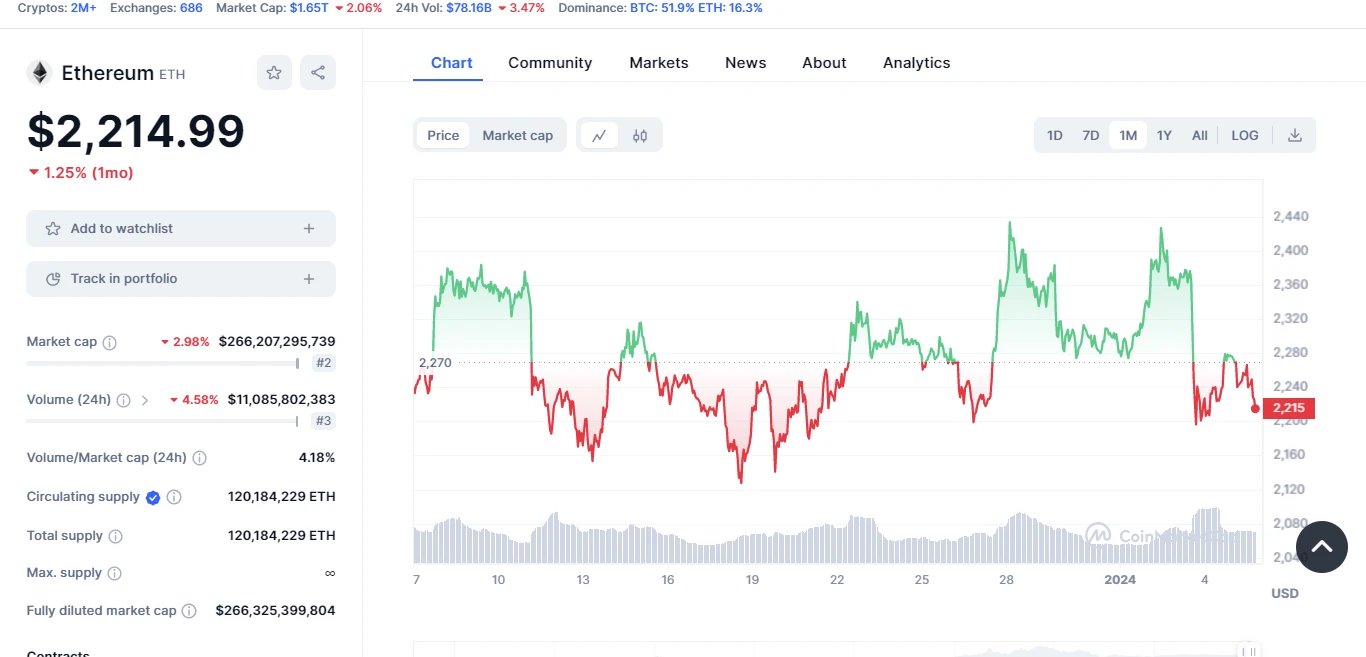Star Ethereum as a favorite
Screen dimensions: 1366x657
(274, 73)
